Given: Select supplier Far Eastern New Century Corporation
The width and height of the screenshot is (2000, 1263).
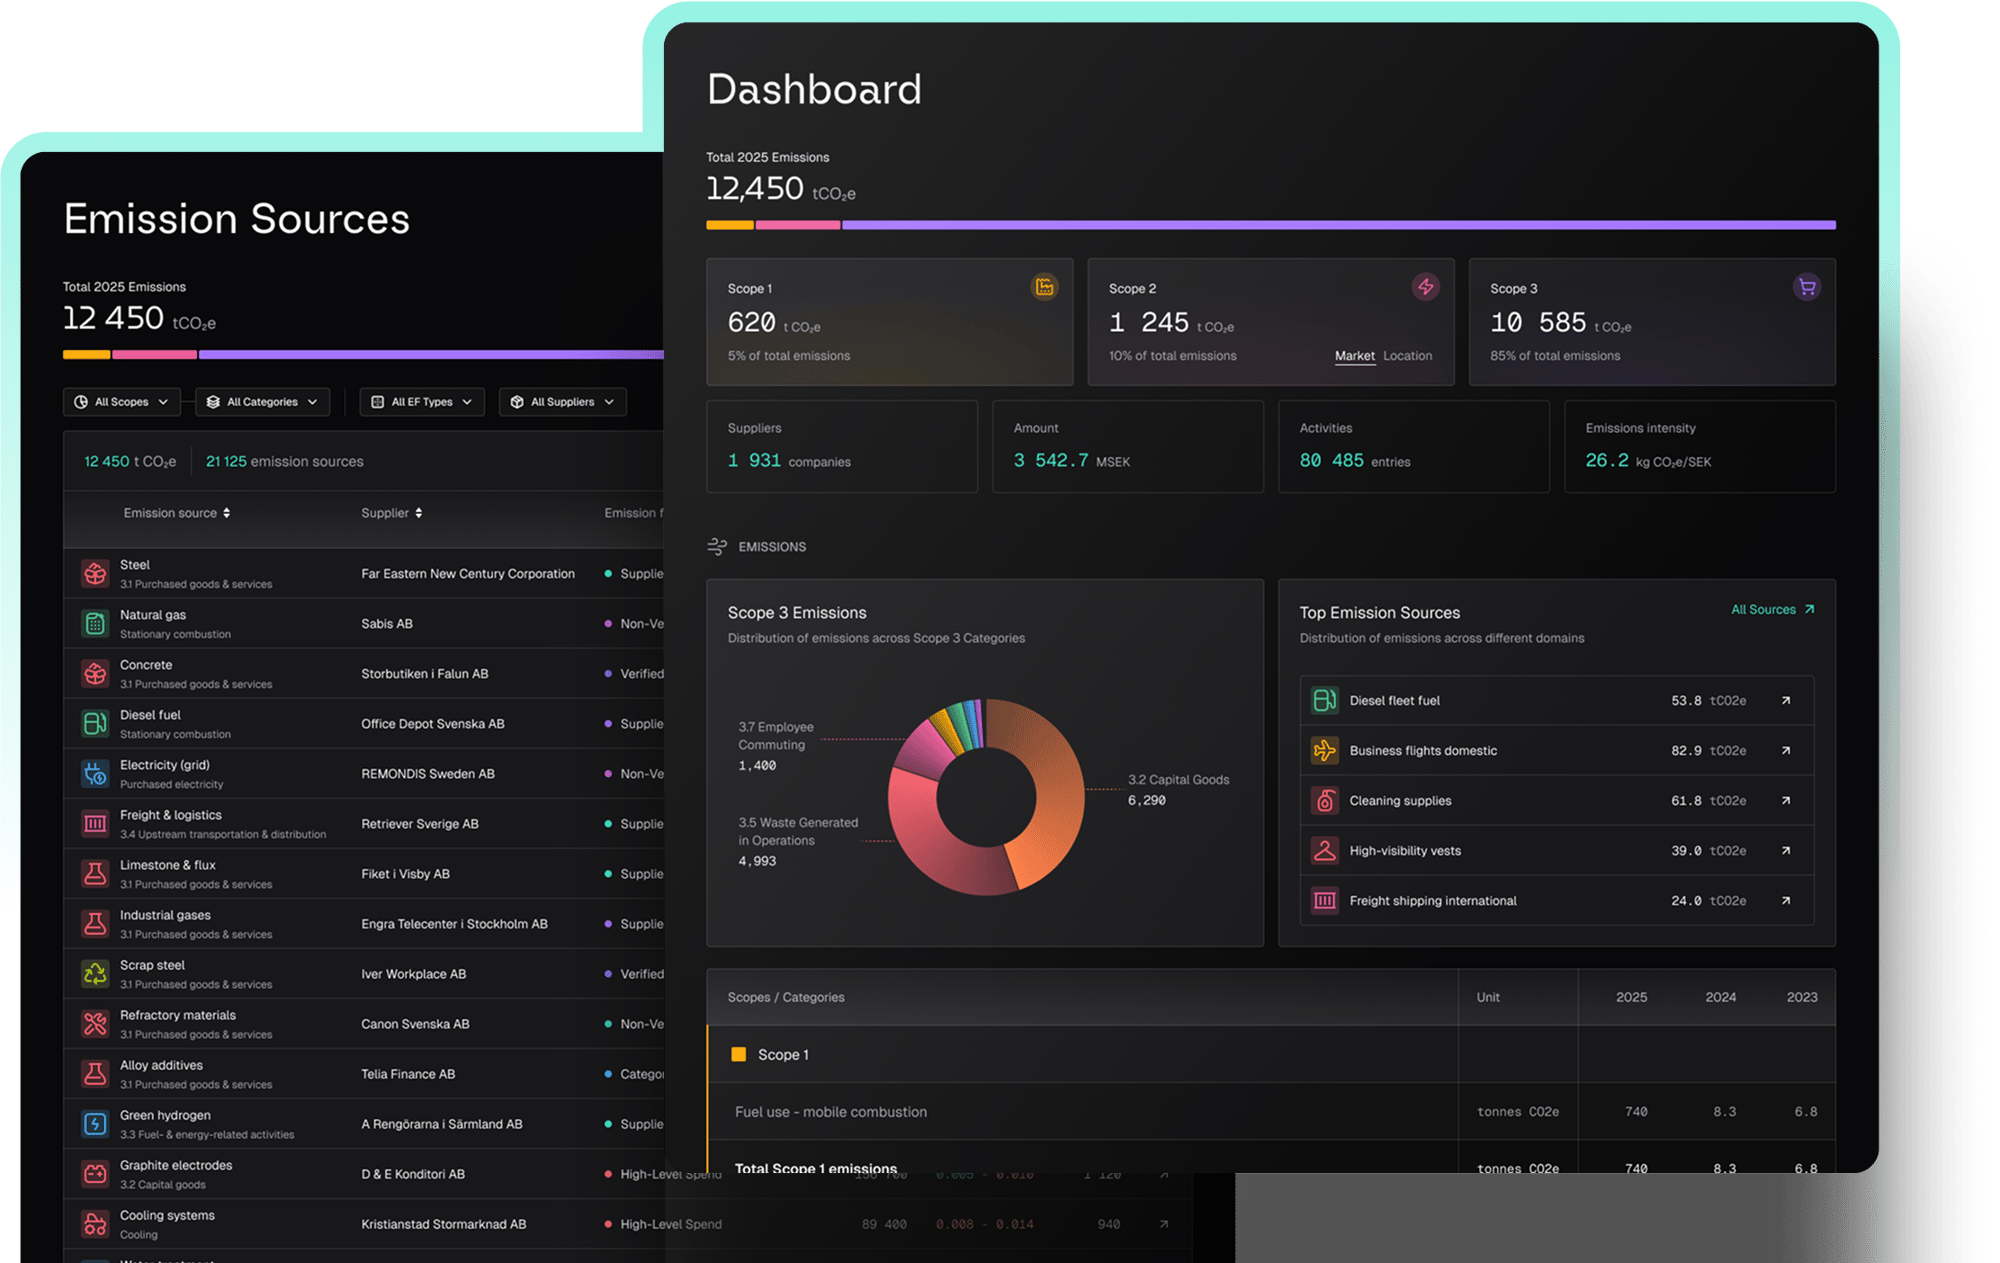Looking at the screenshot, I should (x=468, y=573).
